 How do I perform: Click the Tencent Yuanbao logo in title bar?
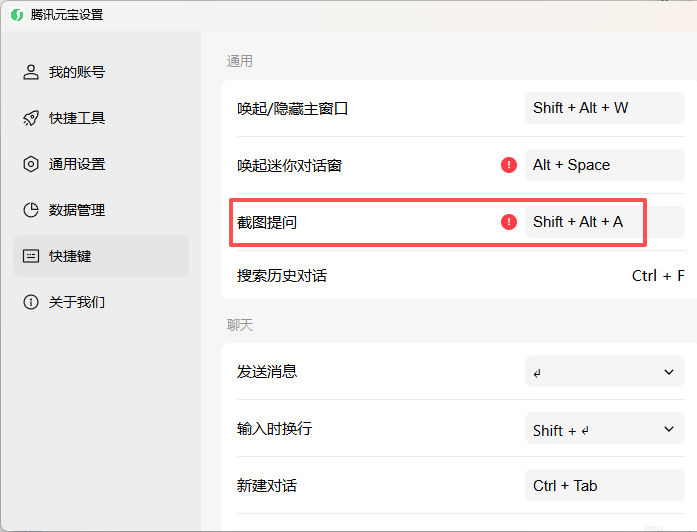[x=17, y=15]
